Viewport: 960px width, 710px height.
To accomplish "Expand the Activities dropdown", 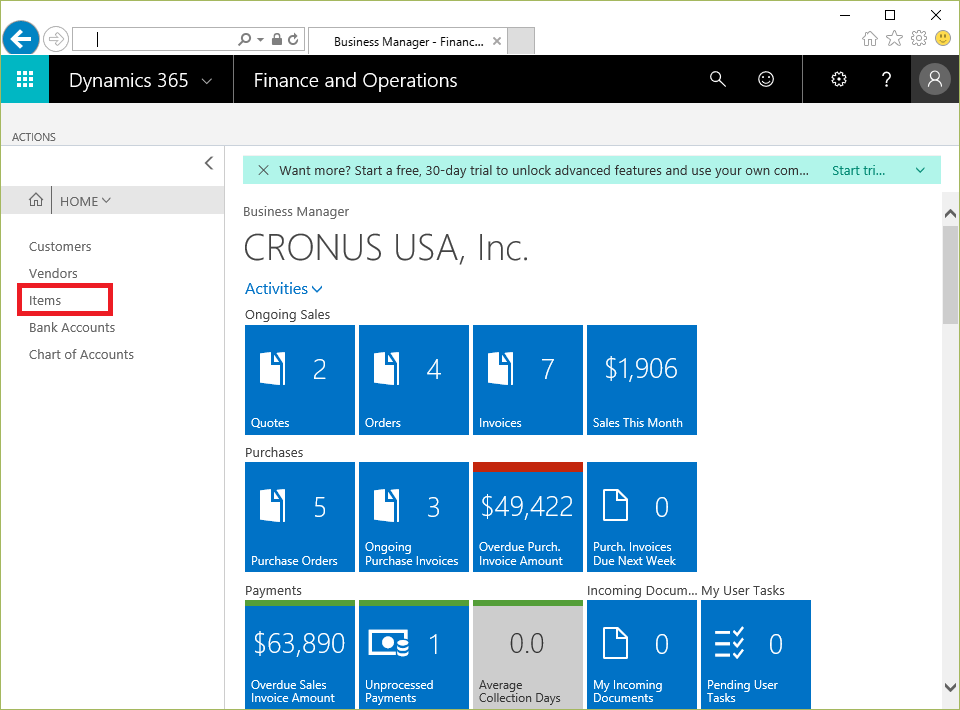I will (x=283, y=289).
